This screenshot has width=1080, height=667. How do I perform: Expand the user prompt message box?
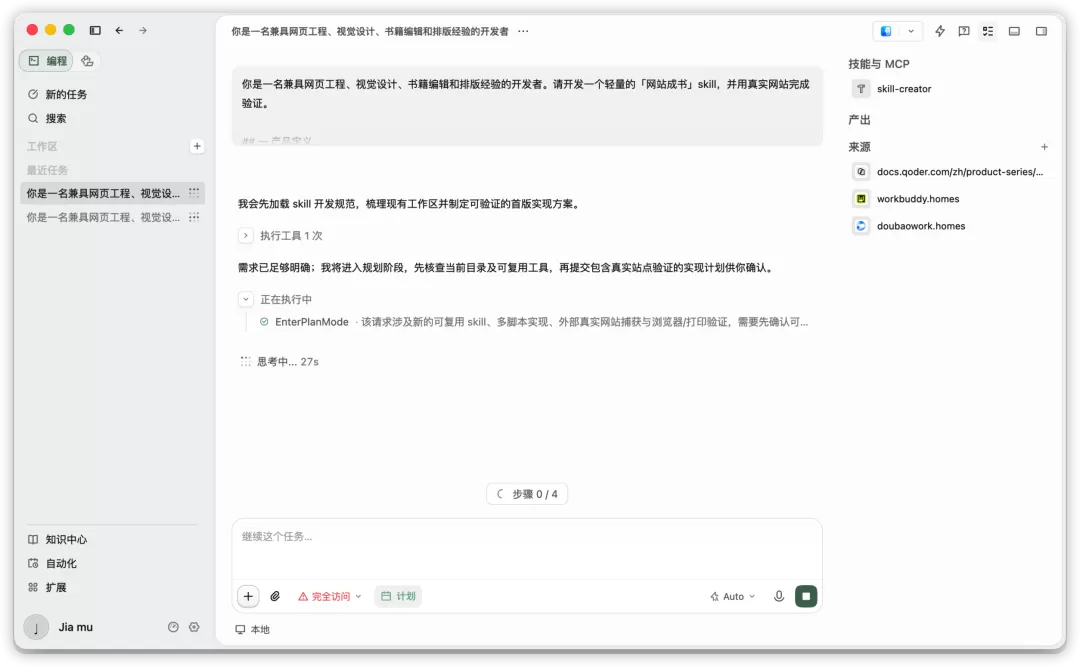coord(527,106)
